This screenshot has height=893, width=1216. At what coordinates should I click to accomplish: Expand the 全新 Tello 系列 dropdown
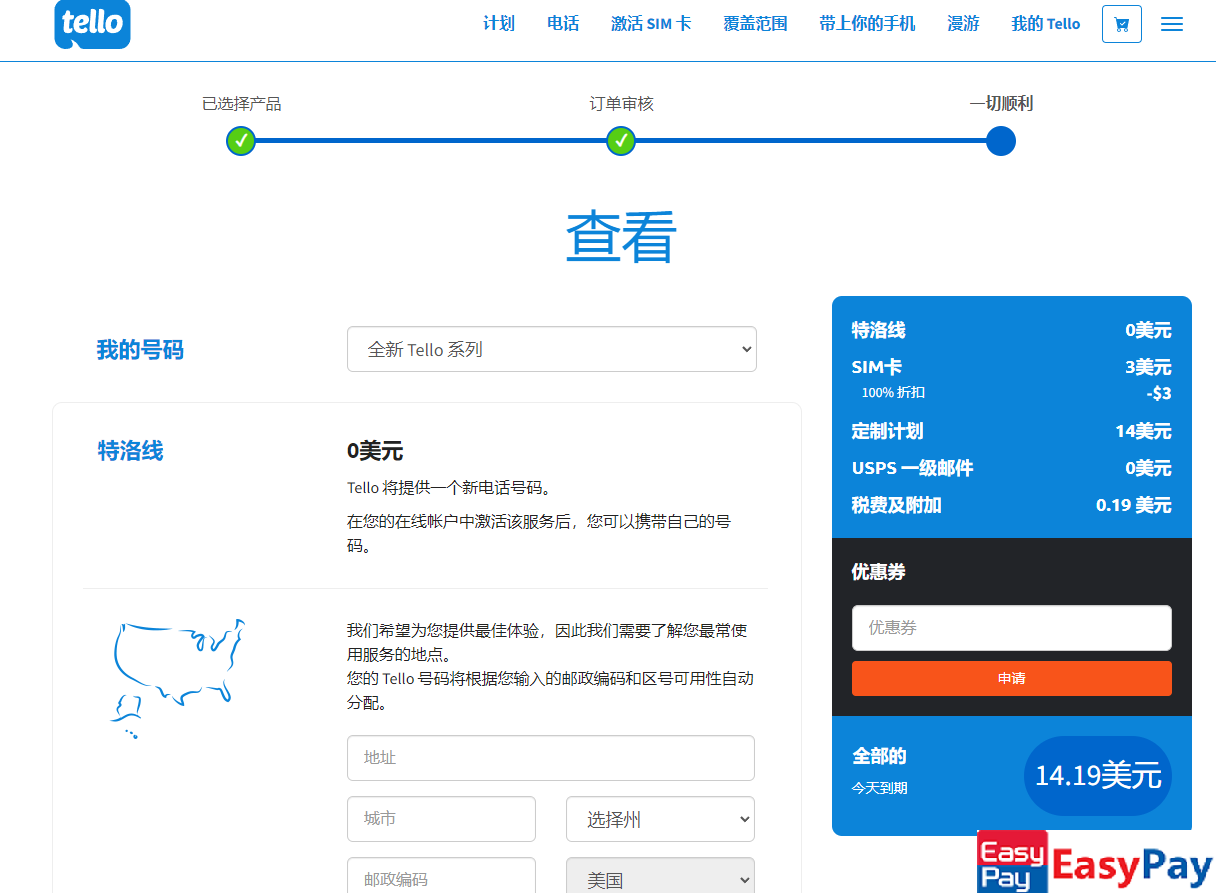(552, 349)
